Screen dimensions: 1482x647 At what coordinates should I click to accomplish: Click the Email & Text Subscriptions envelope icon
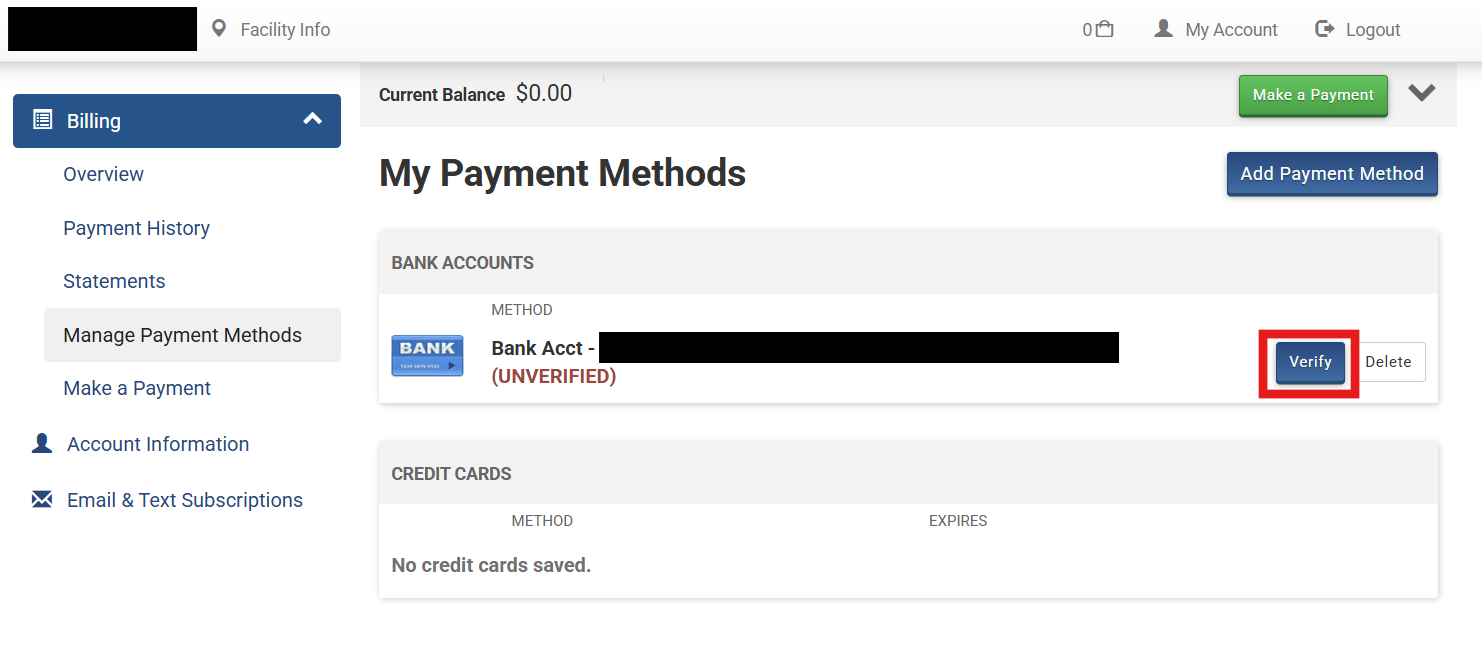(42, 499)
